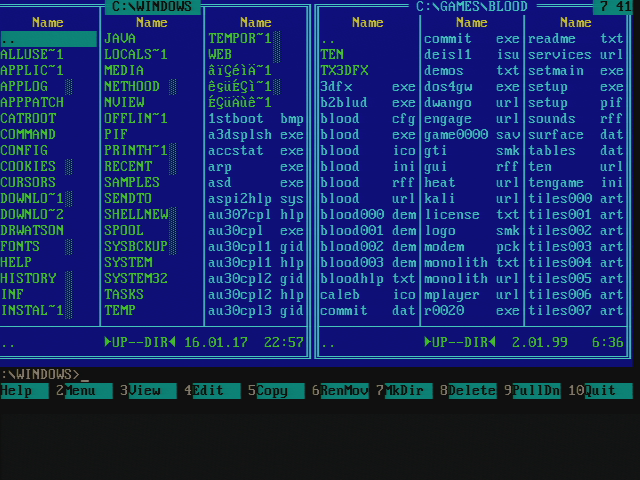Open the 2 Menu function key
The width and height of the screenshot is (640, 480).
coord(84,391)
